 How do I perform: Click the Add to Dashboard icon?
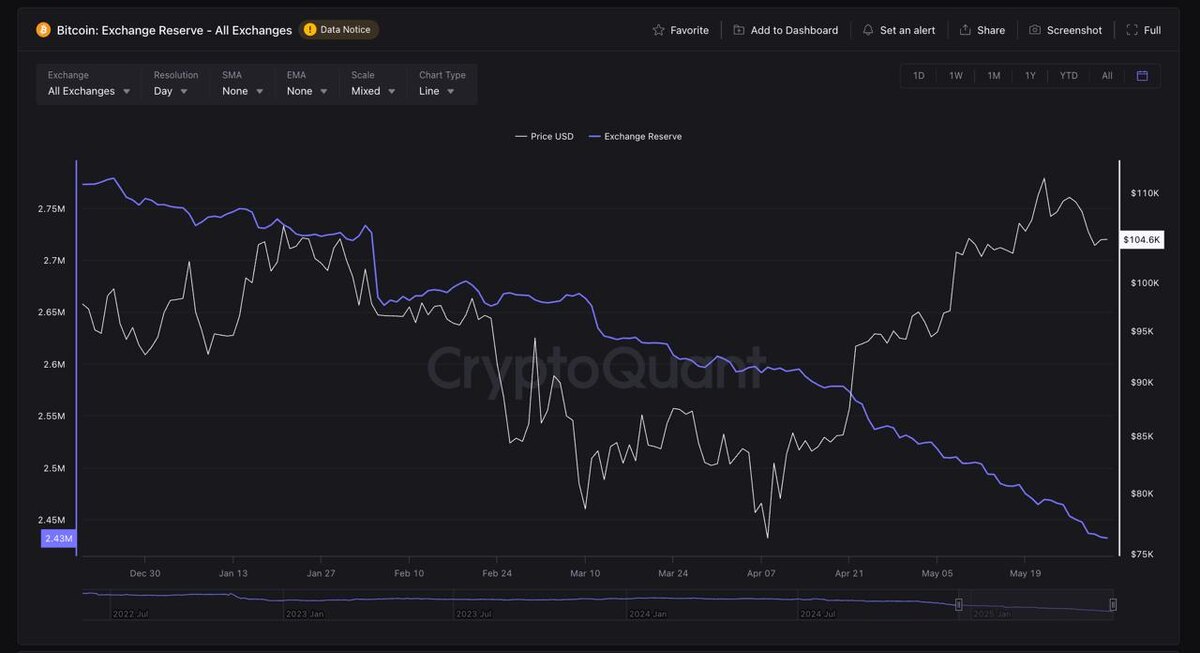click(739, 30)
